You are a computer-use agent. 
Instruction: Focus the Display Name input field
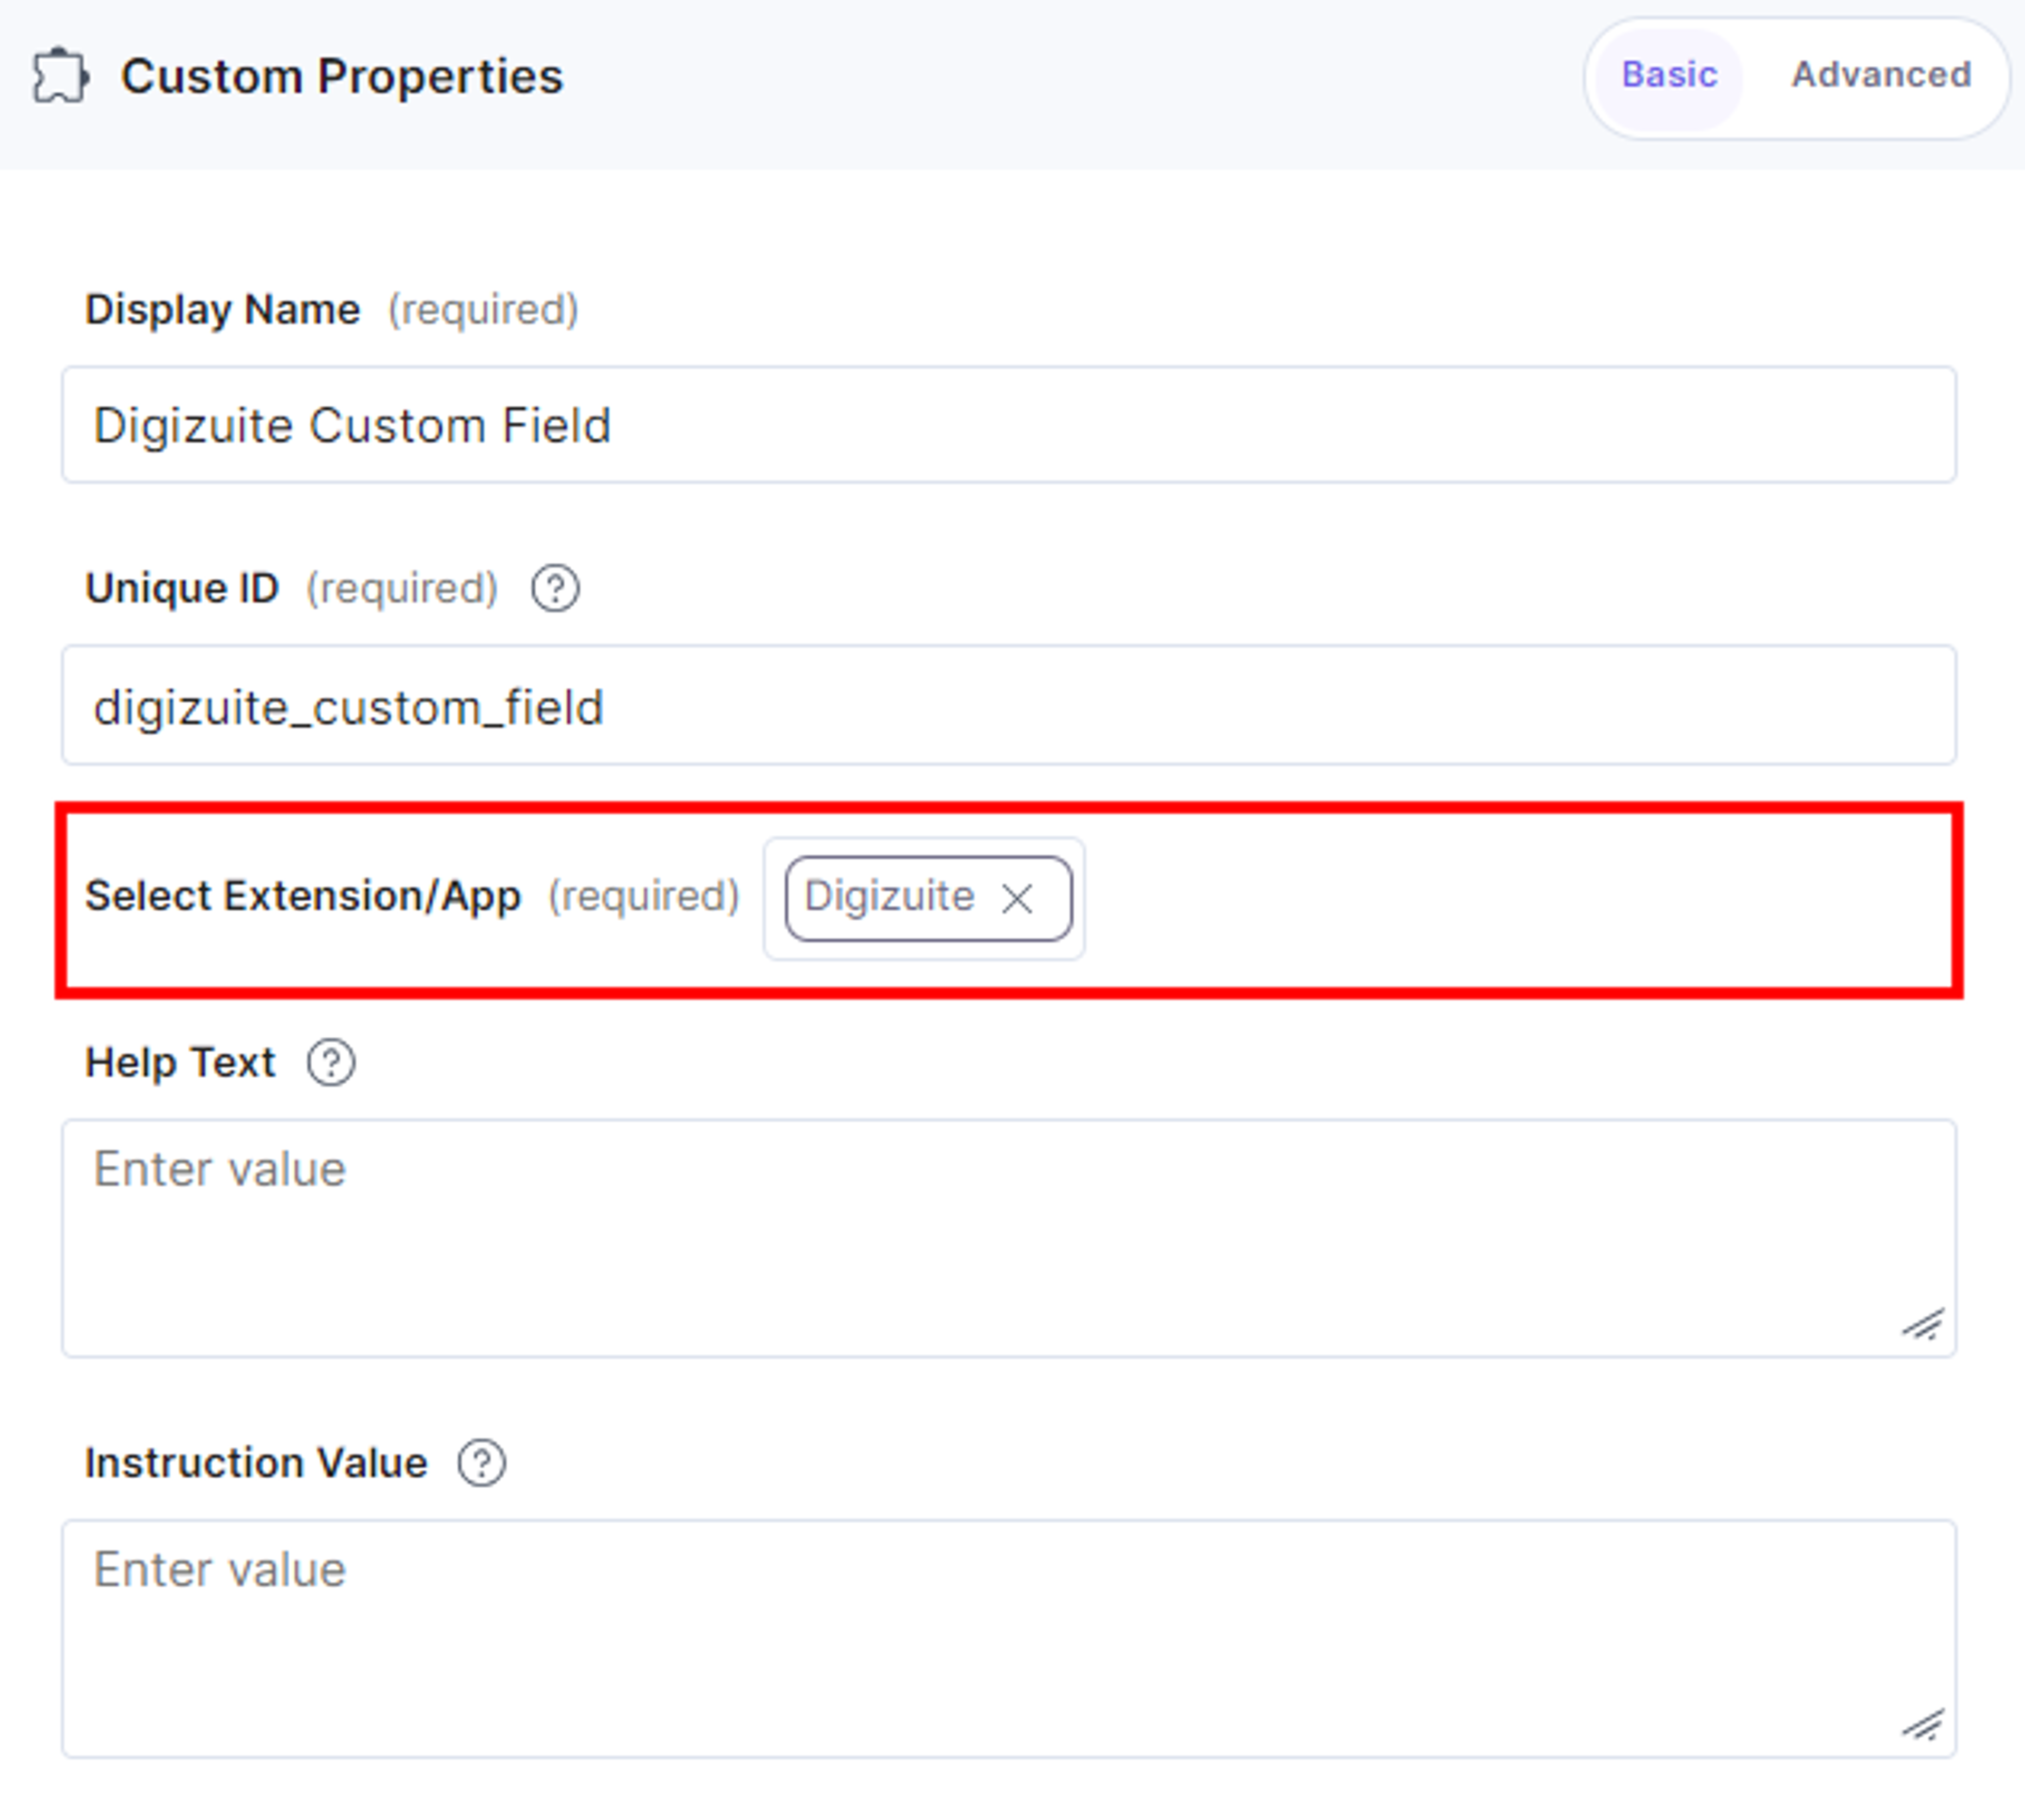1009,424
